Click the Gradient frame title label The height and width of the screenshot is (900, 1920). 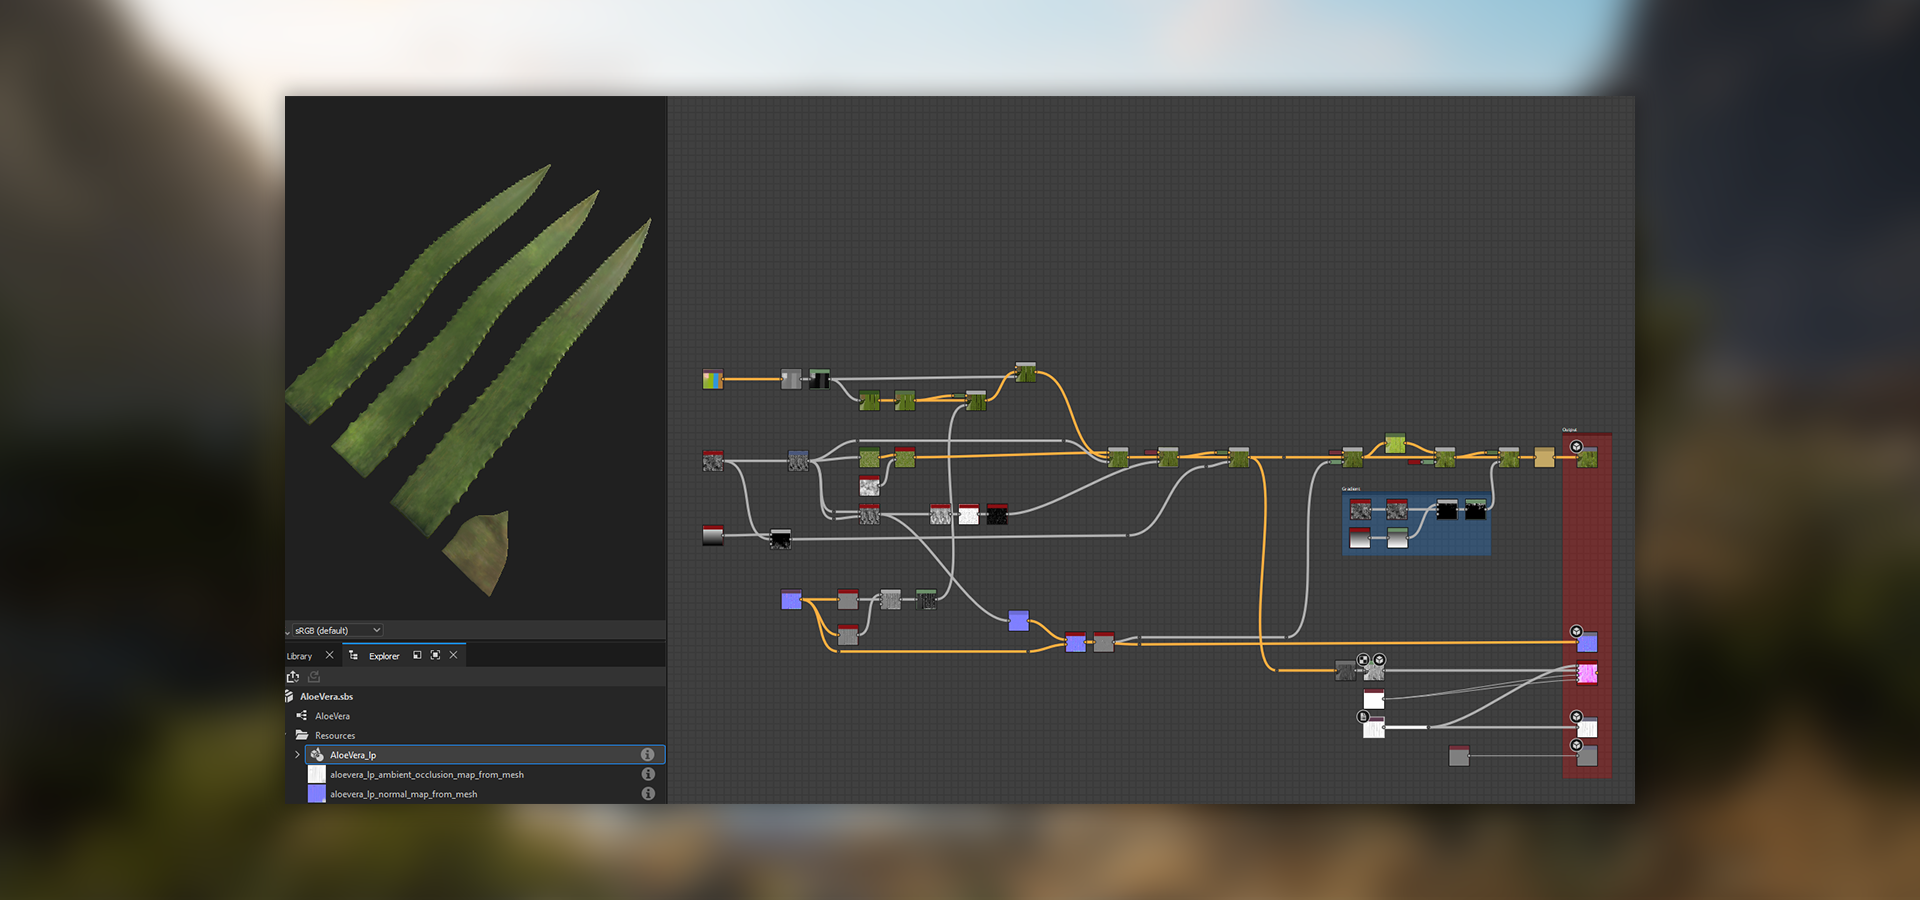click(x=1351, y=489)
